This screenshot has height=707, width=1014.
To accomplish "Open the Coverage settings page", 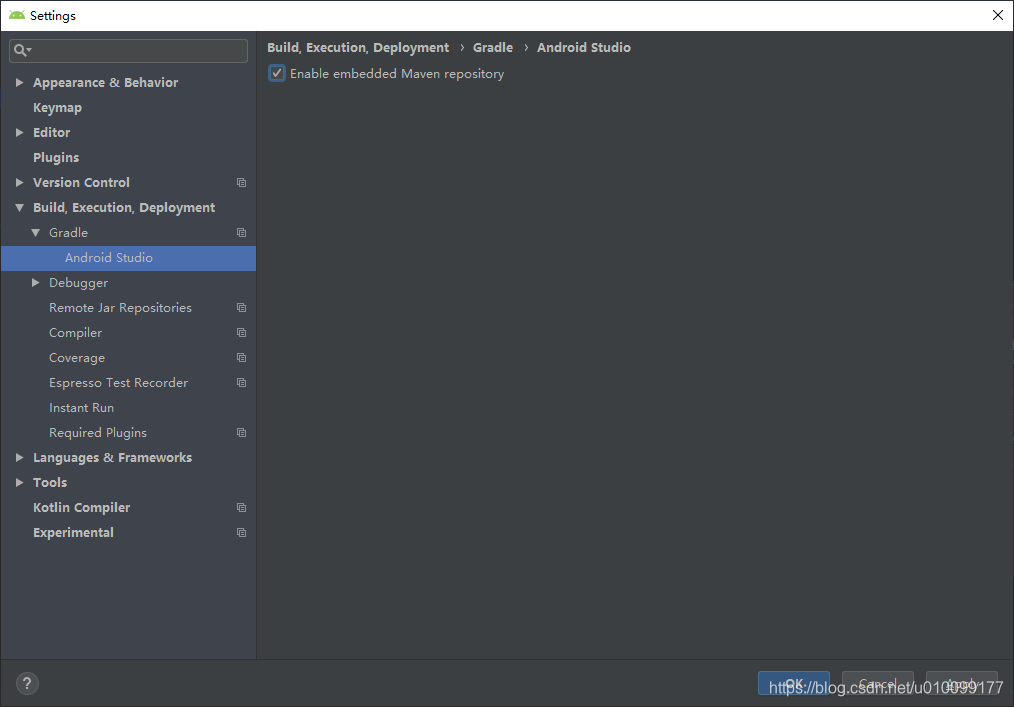I will (x=77, y=358).
